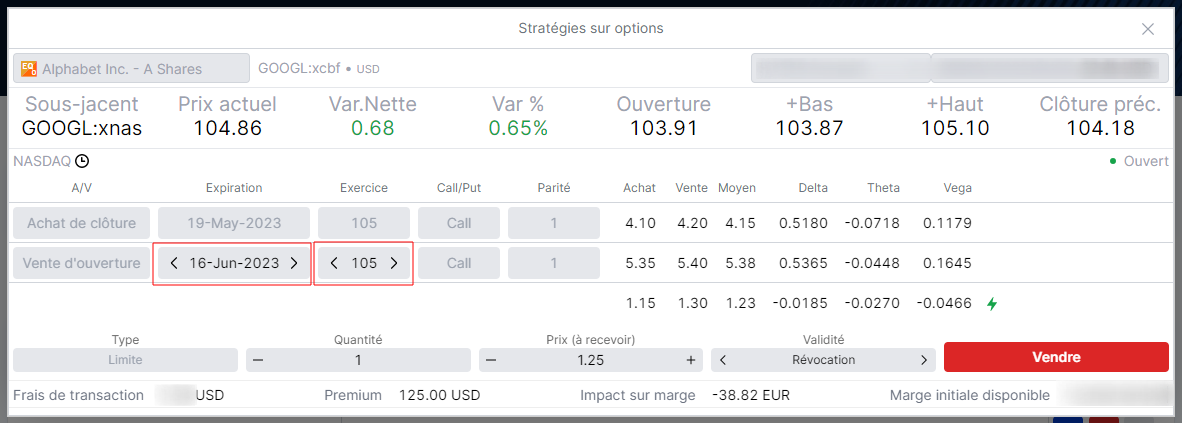
Task: Click the Achat de clôture button
Action: pos(81,223)
